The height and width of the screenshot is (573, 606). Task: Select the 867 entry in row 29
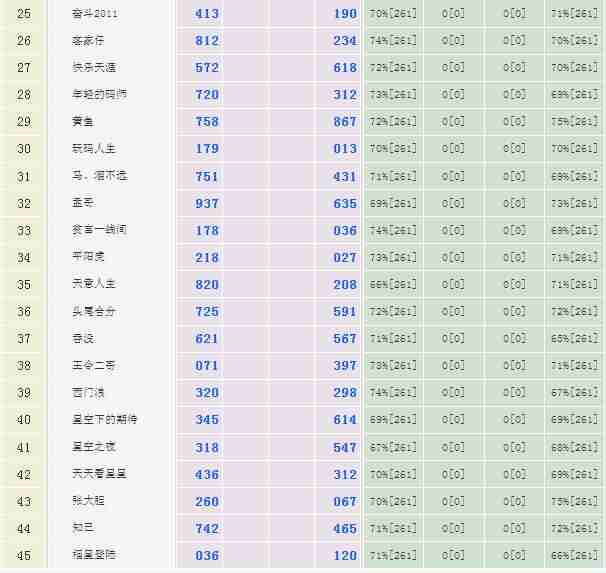click(x=345, y=122)
